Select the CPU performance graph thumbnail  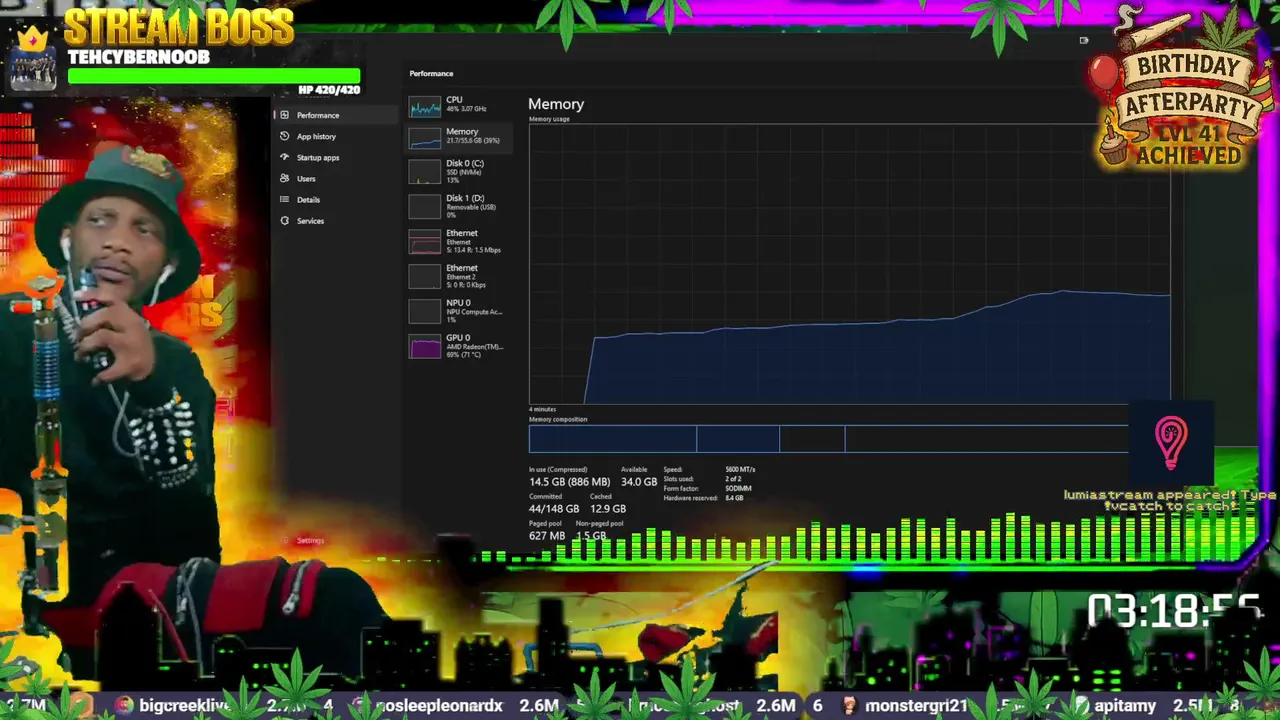425,106
